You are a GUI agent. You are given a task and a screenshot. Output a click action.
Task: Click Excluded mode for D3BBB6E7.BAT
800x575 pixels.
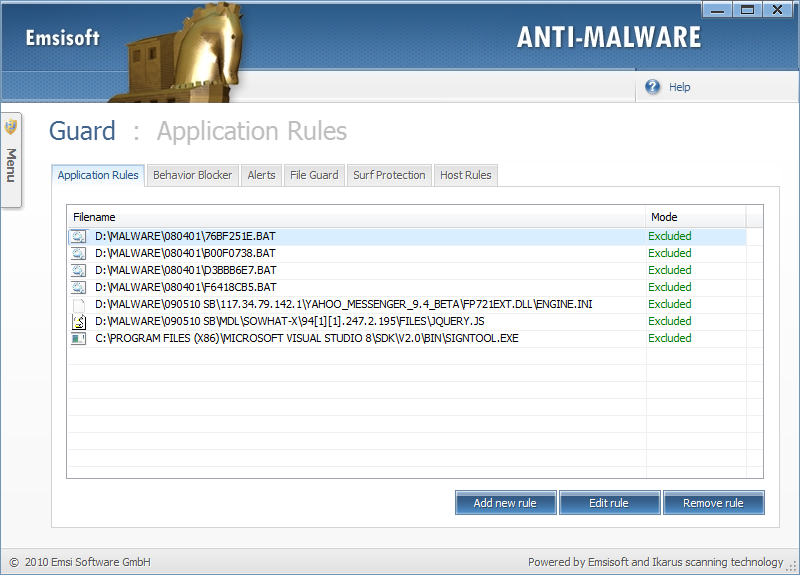pos(669,270)
